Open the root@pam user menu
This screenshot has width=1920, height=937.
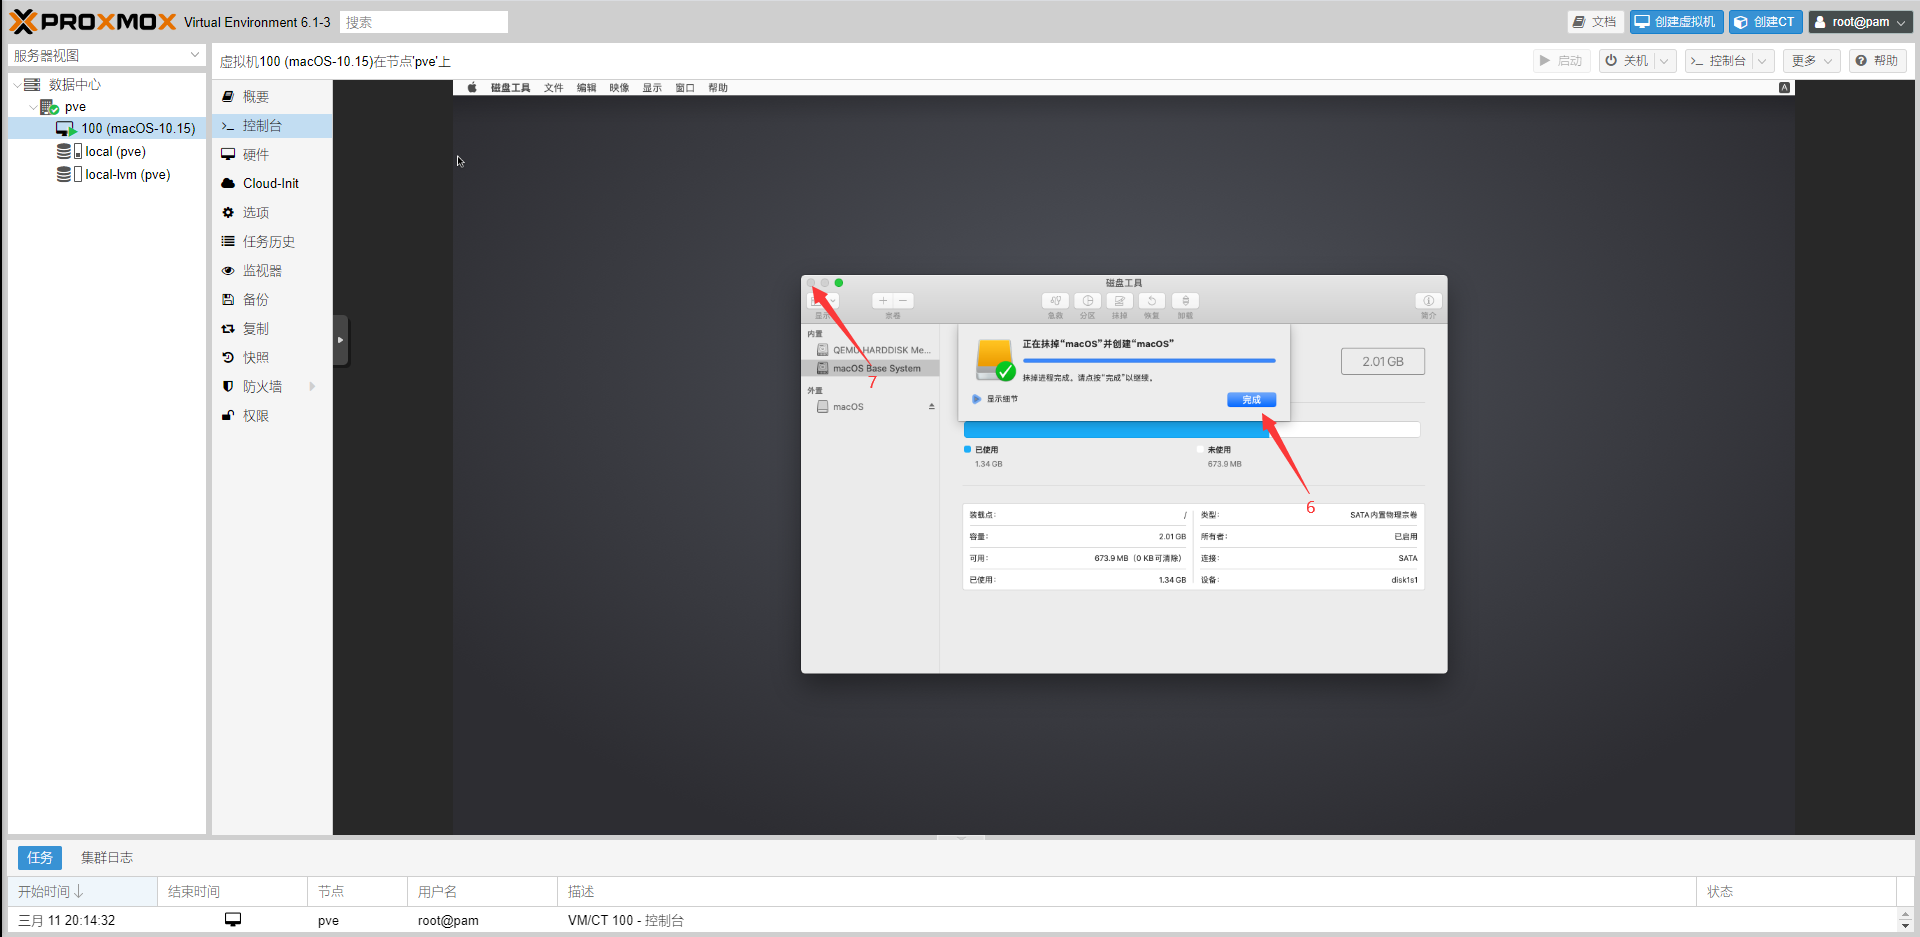pyautogui.click(x=1860, y=22)
